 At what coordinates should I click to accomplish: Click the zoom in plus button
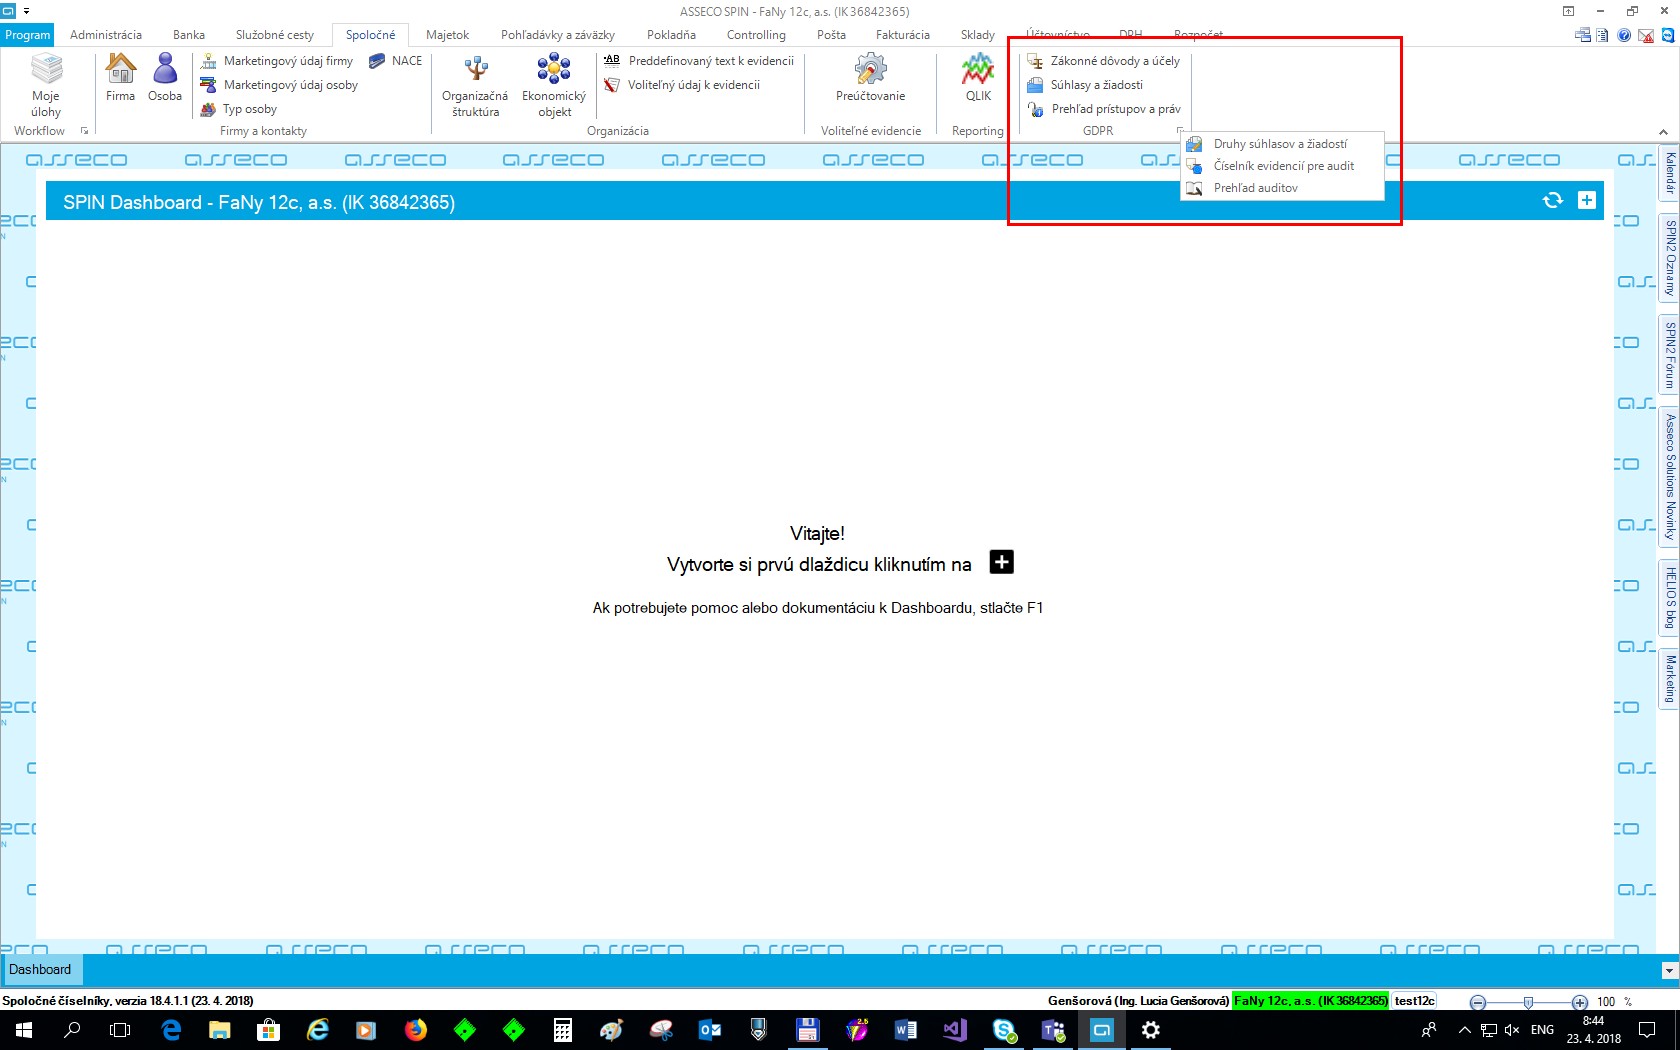pyautogui.click(x=1579, y=1002)
